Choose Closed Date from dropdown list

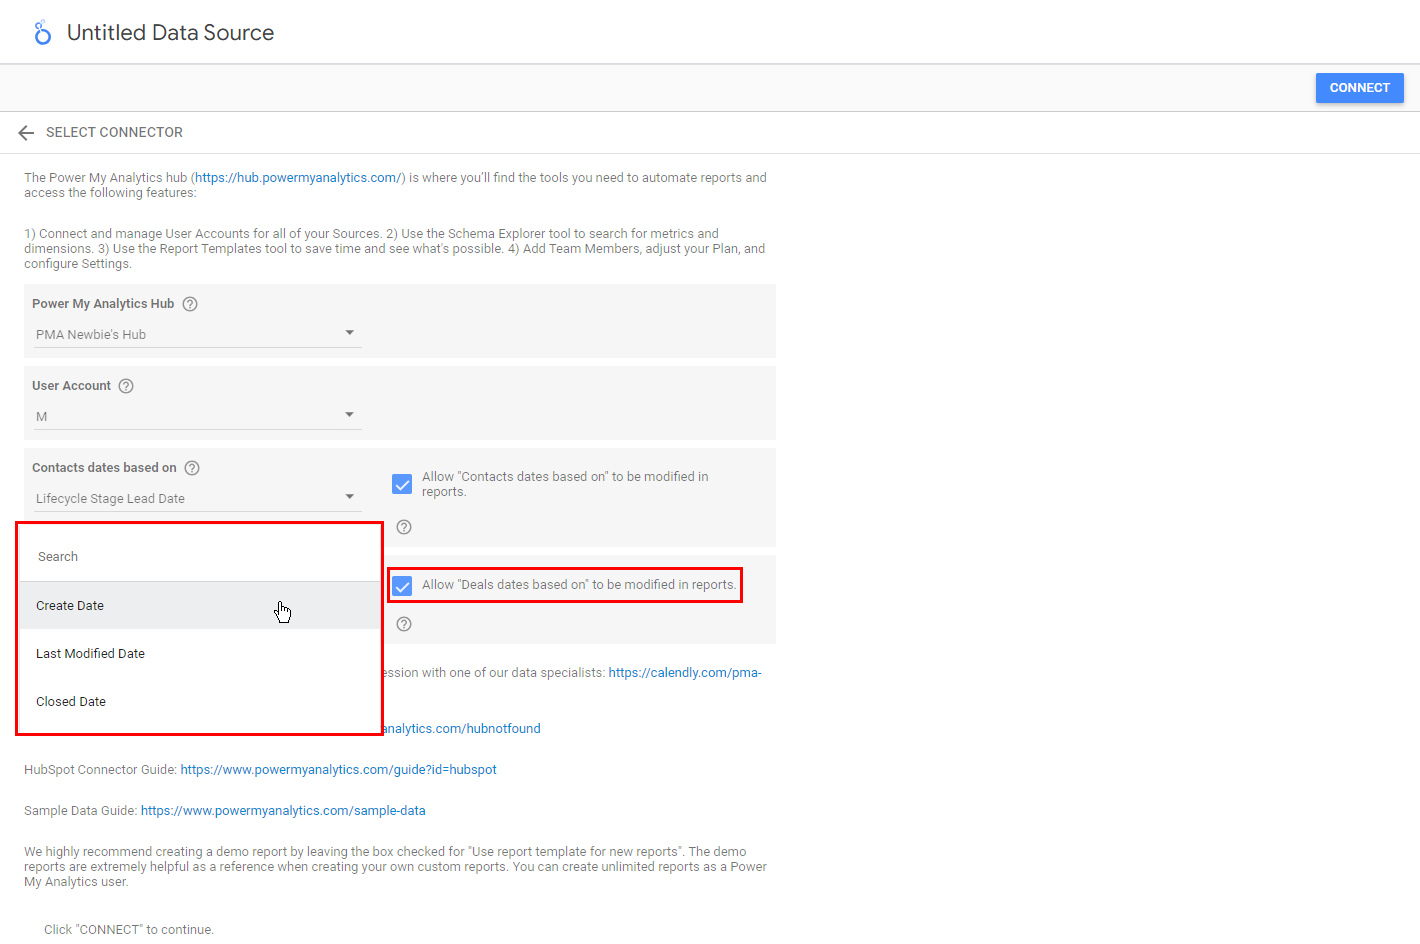coord(71,702)
